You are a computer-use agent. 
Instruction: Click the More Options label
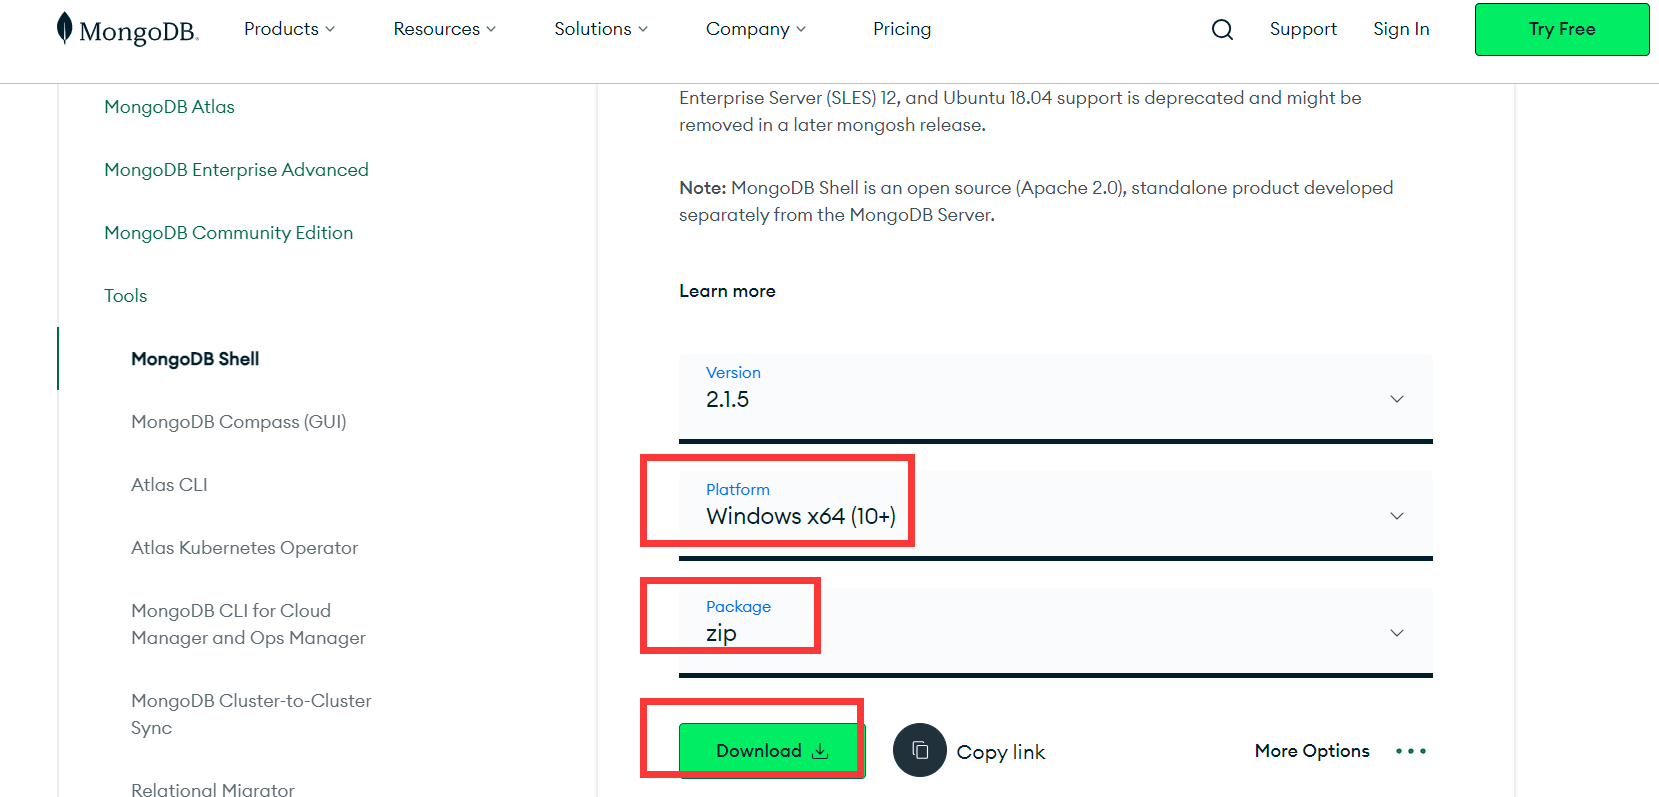pos(1312,751)
